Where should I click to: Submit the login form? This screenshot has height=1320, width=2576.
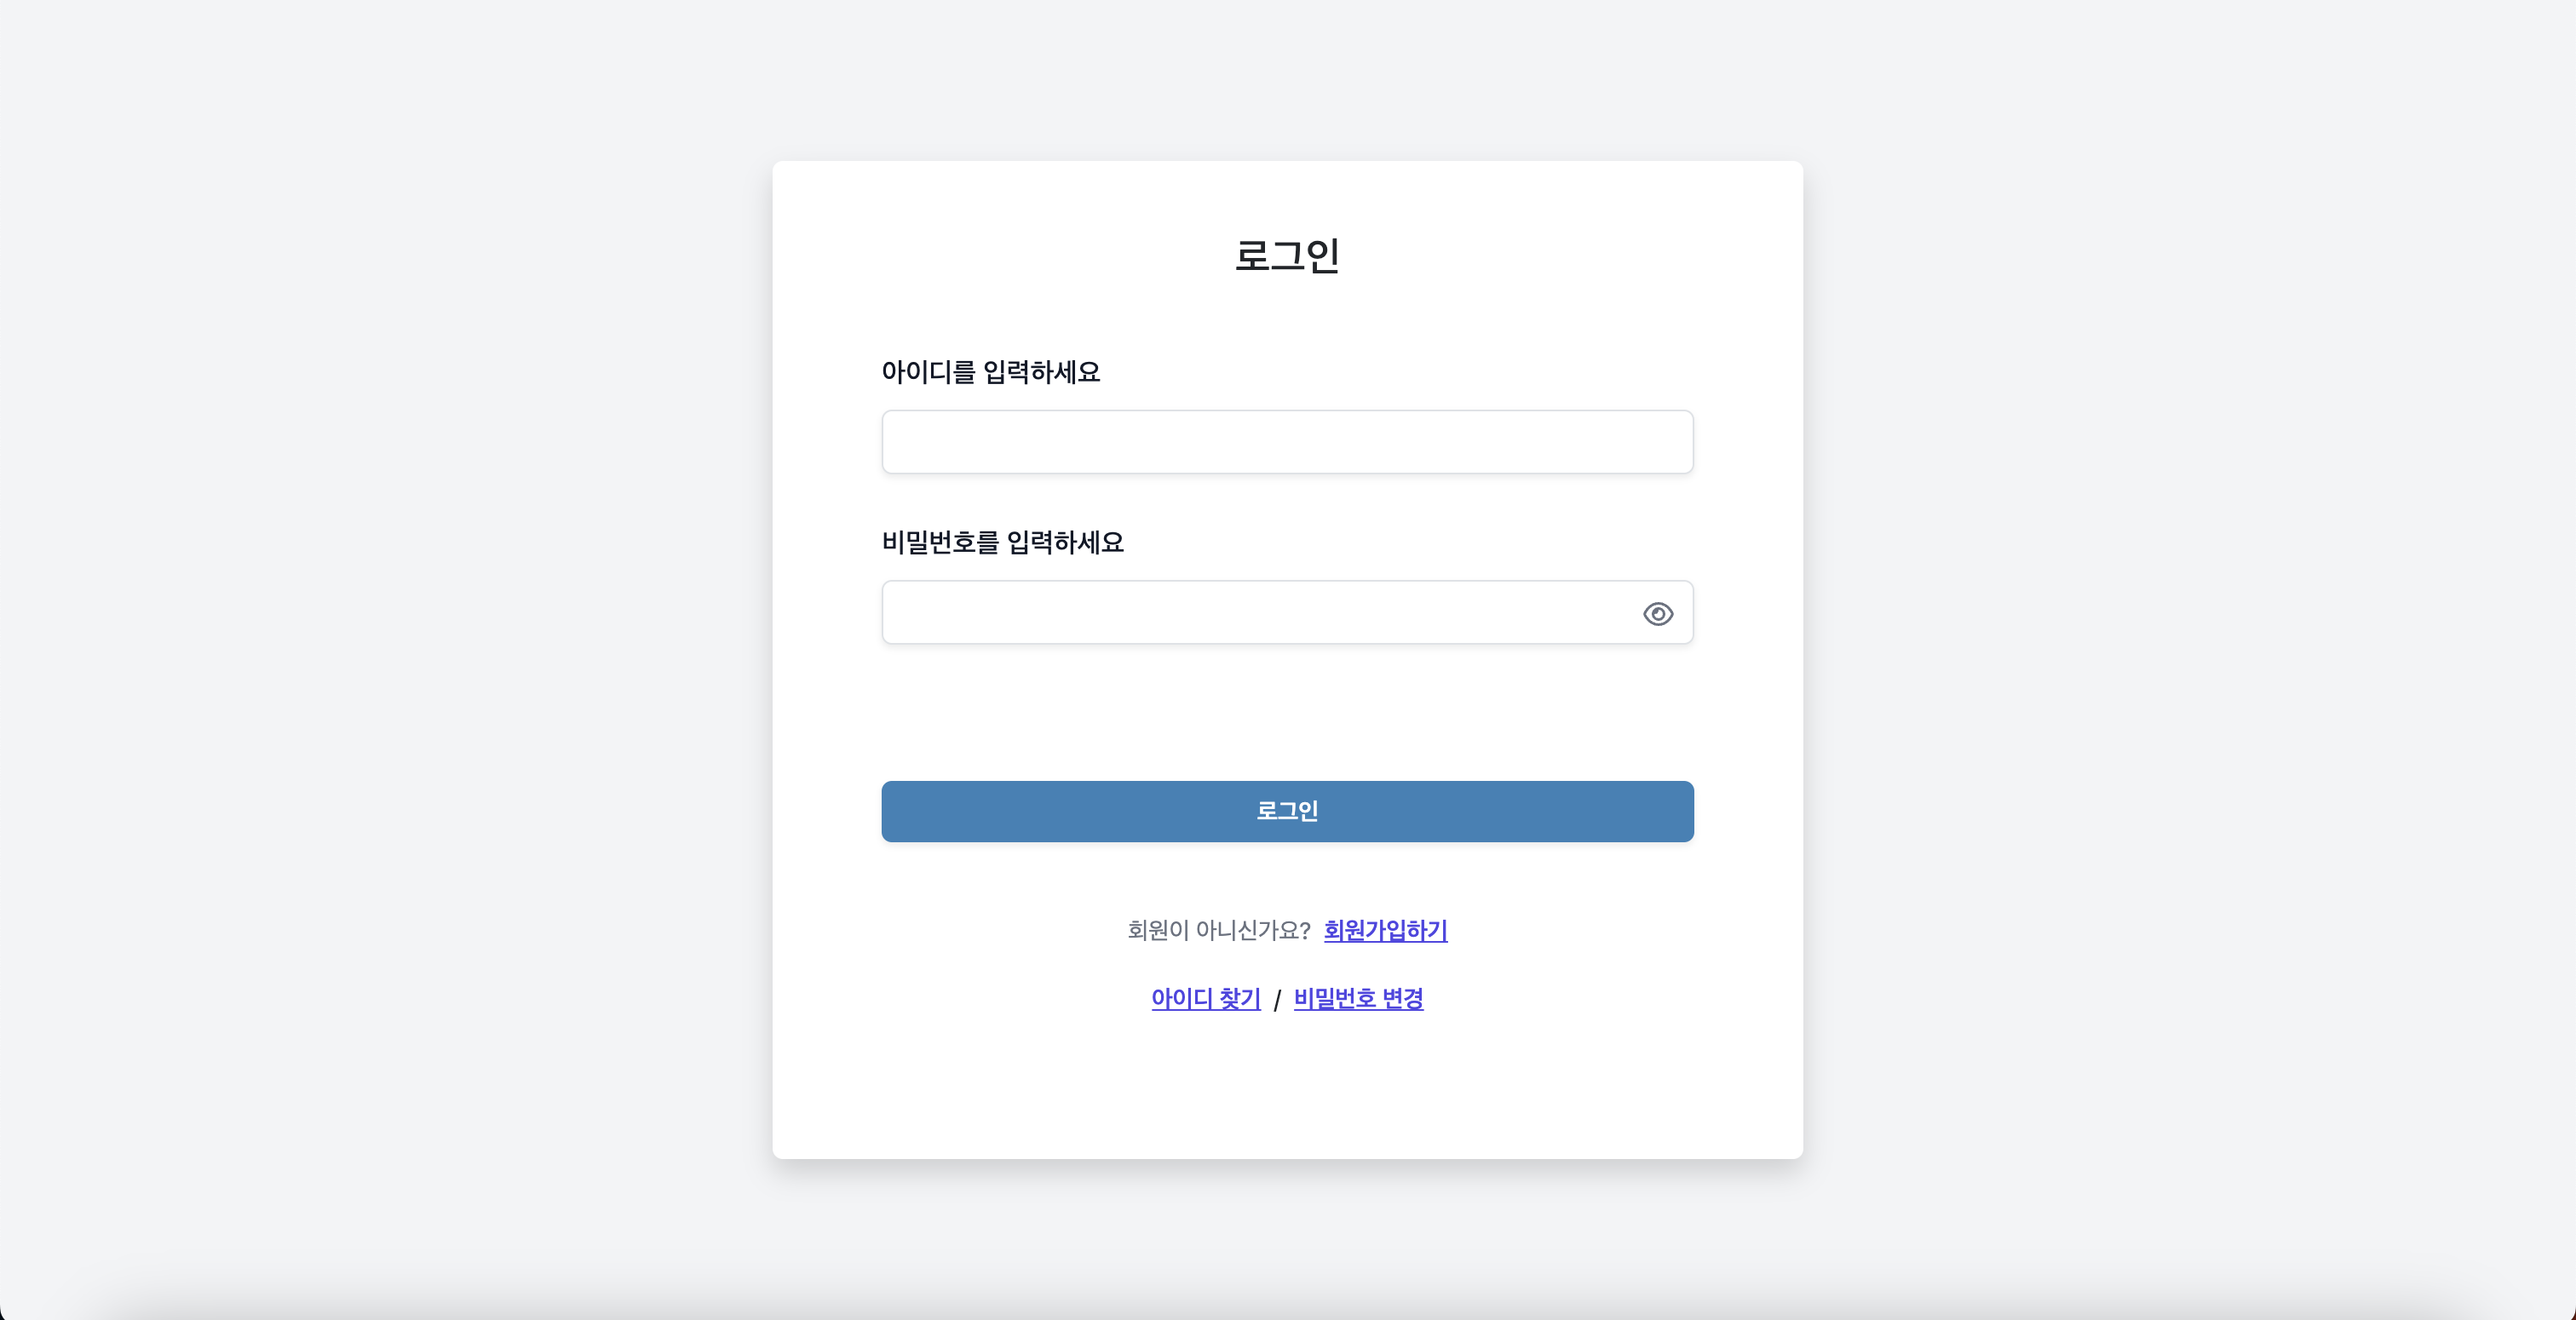(x=1287, y=811)
